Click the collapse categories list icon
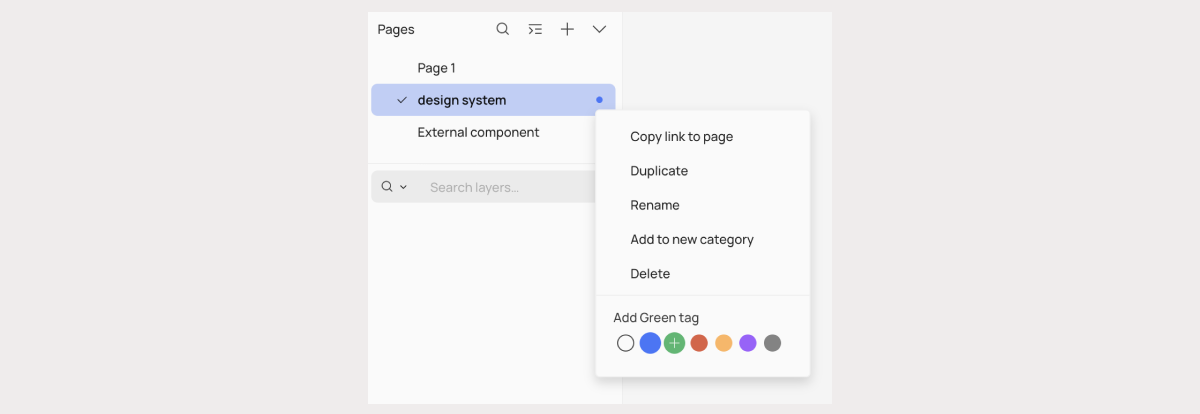 coord(535,29)
